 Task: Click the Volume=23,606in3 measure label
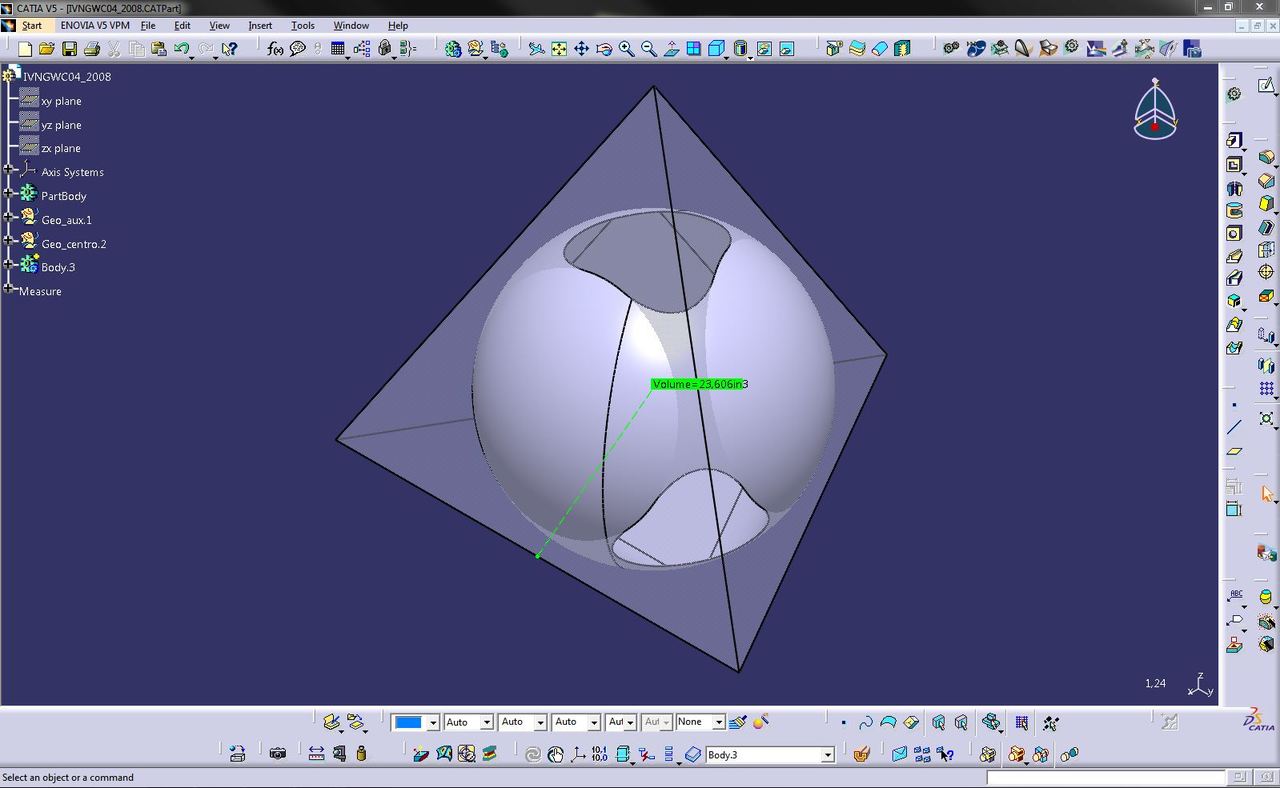(700, 384)
